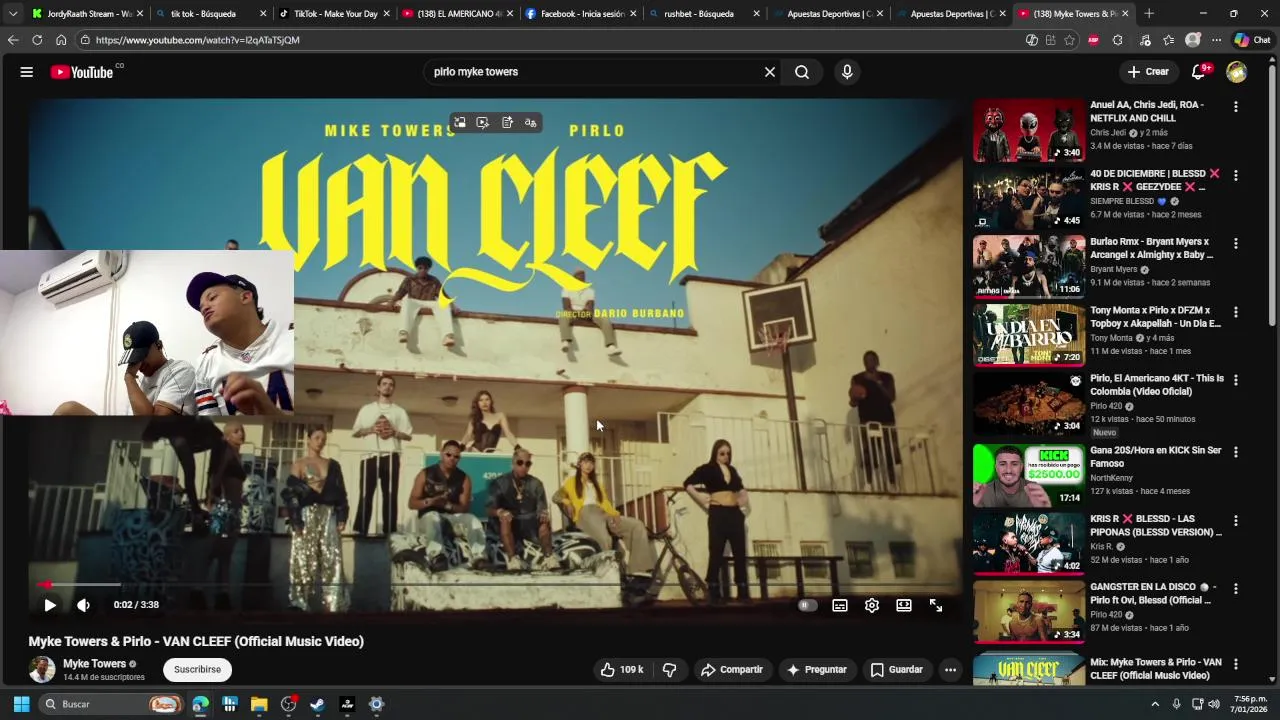
Task: Open the tab actions chevron in the tab strip
Action: pyautogui.click(x=13, y=14)
